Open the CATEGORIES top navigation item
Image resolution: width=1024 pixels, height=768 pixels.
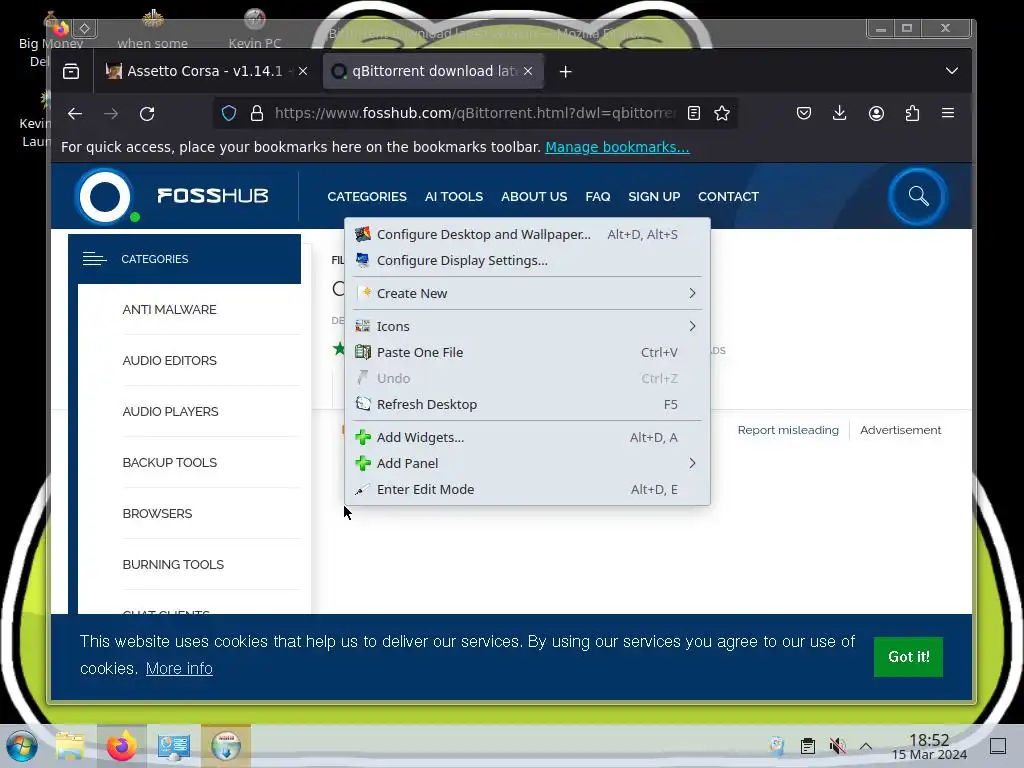(367, 197)
